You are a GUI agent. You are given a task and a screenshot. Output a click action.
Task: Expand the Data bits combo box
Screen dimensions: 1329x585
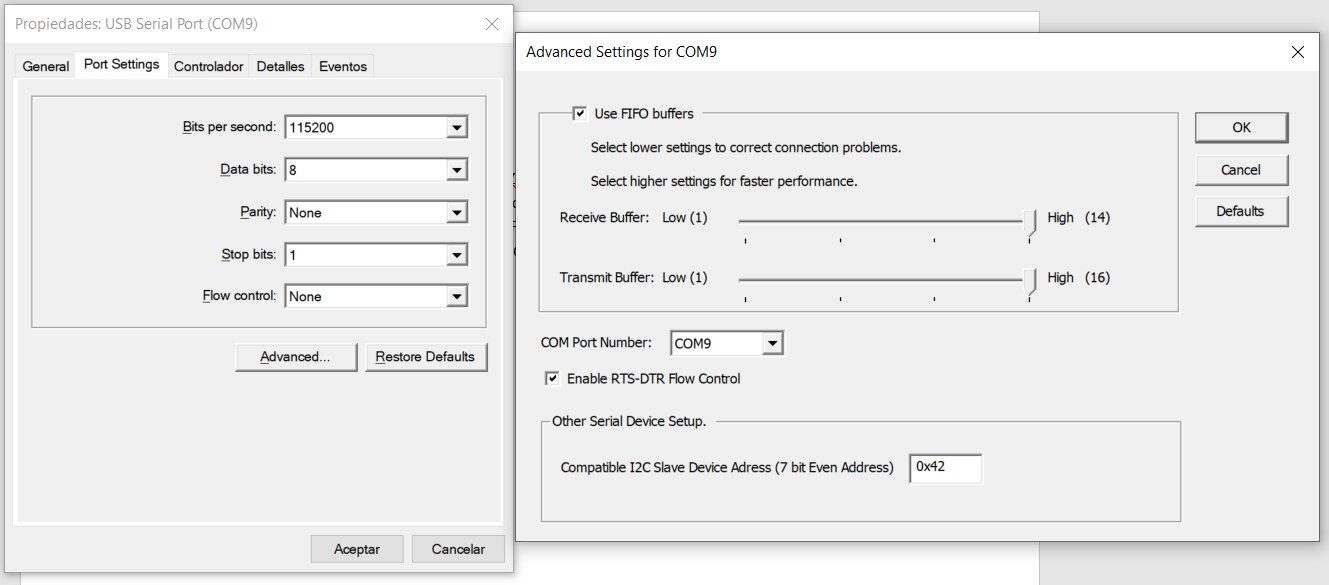pyautogui.click(x=456, y=170)
